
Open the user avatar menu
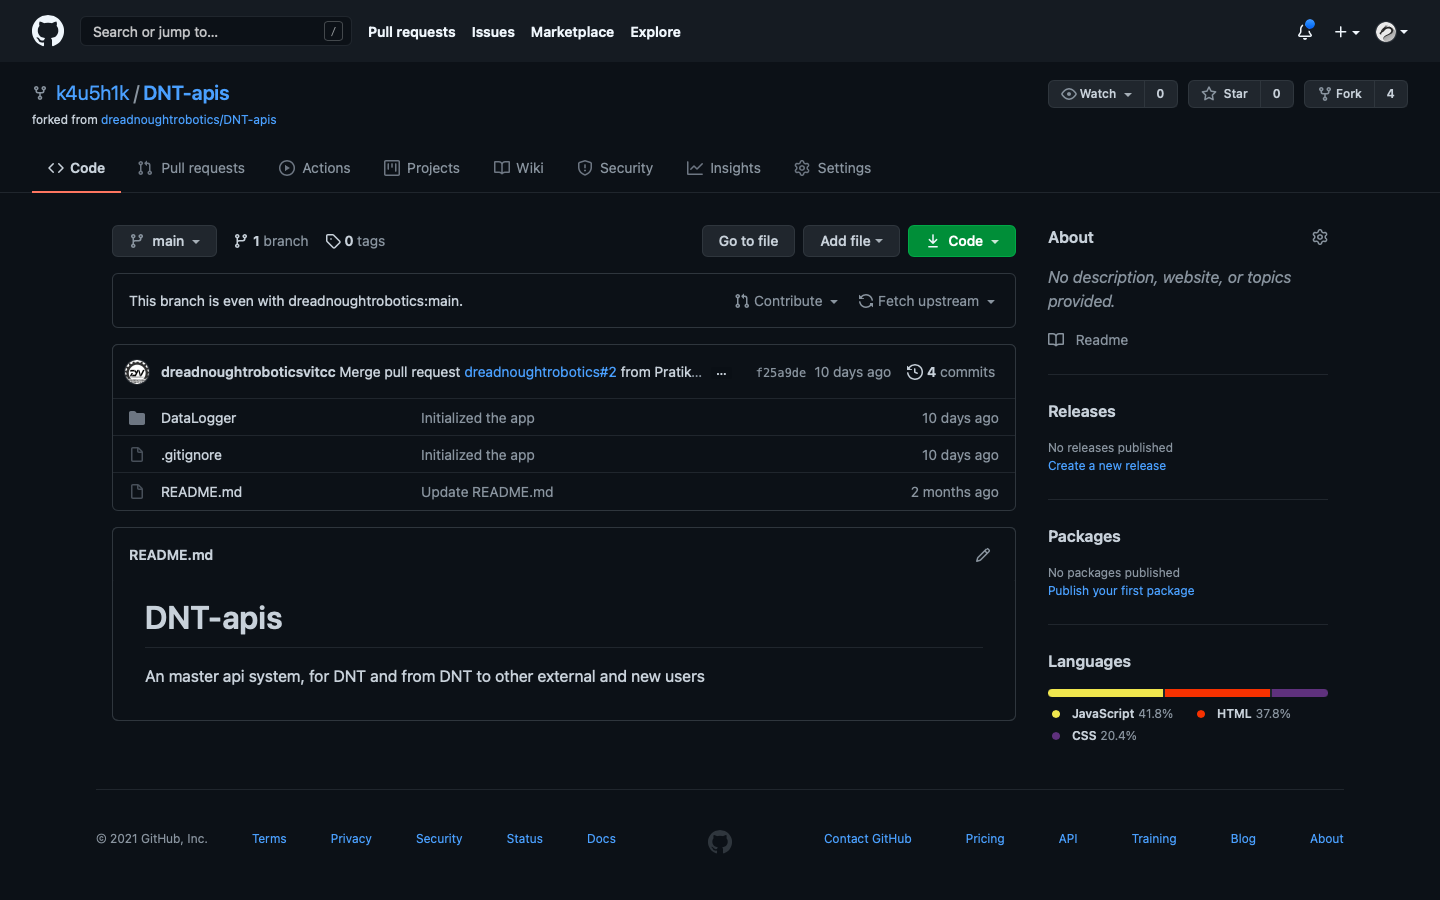1392,32
